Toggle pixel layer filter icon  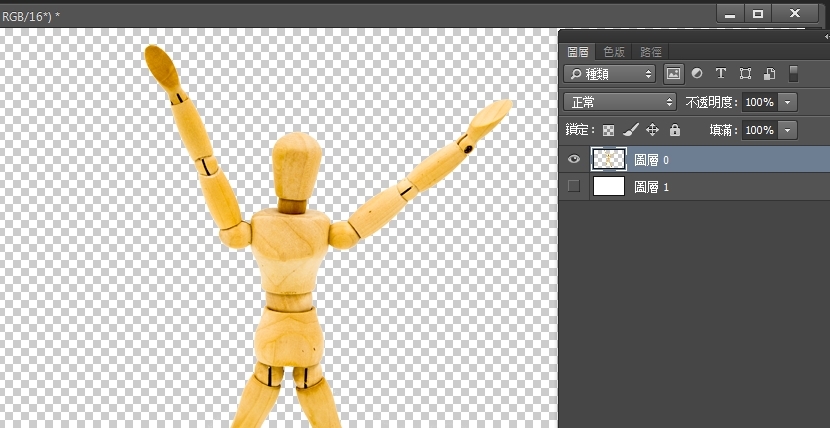coord(673,74)
